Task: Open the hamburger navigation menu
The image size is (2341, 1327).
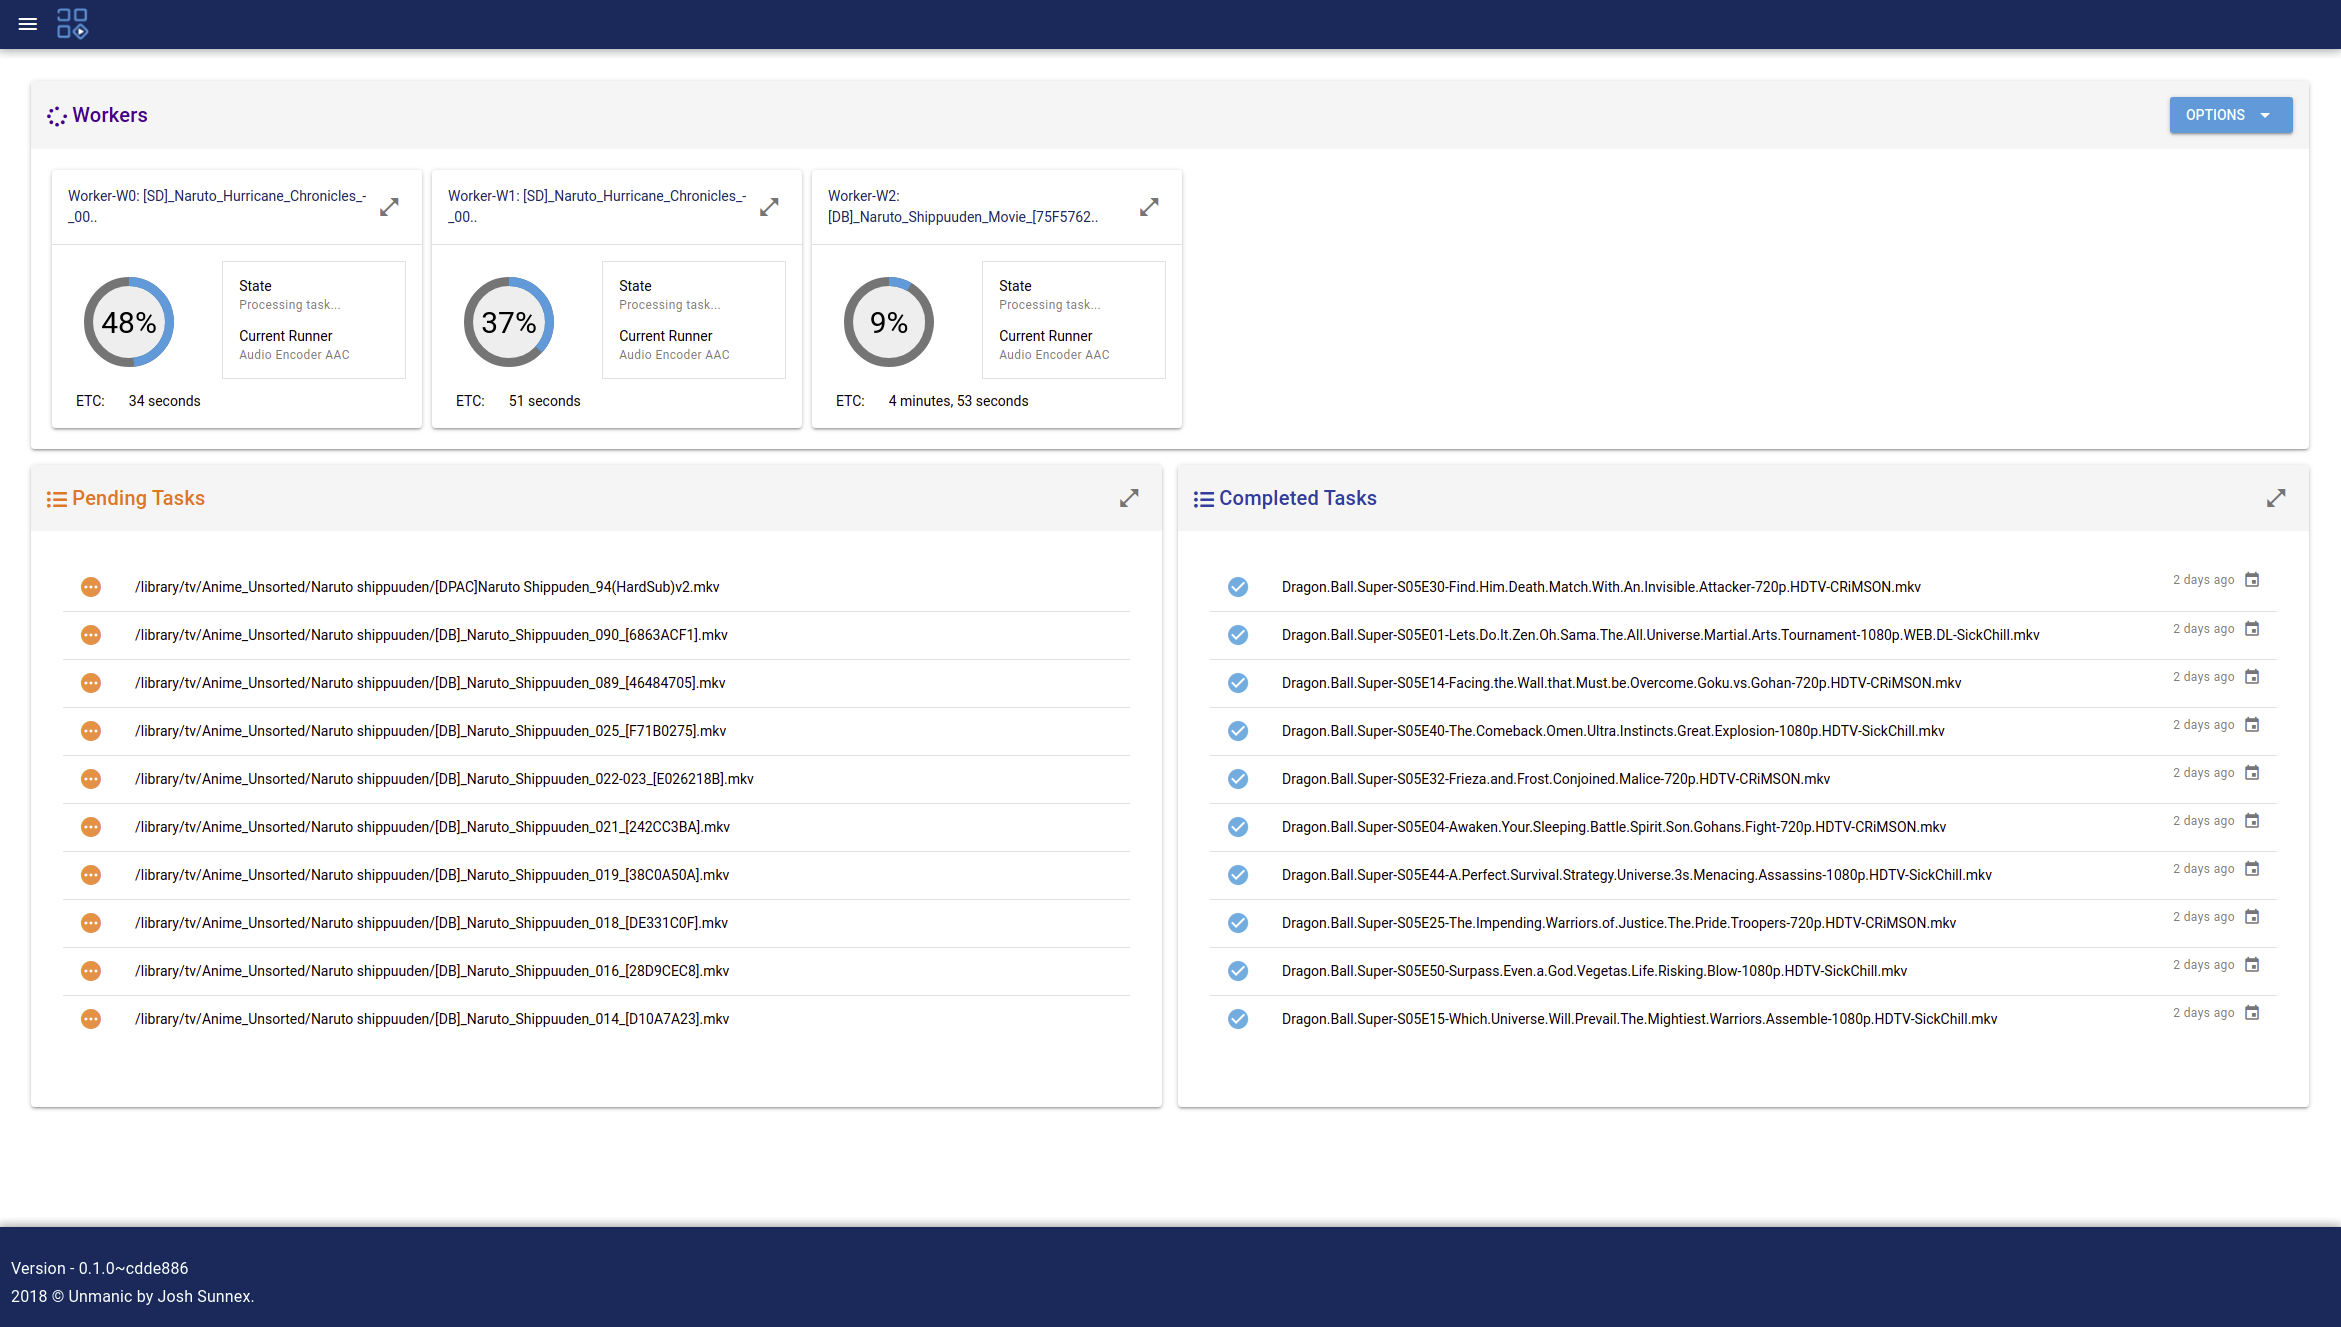Action: (27, 24)
